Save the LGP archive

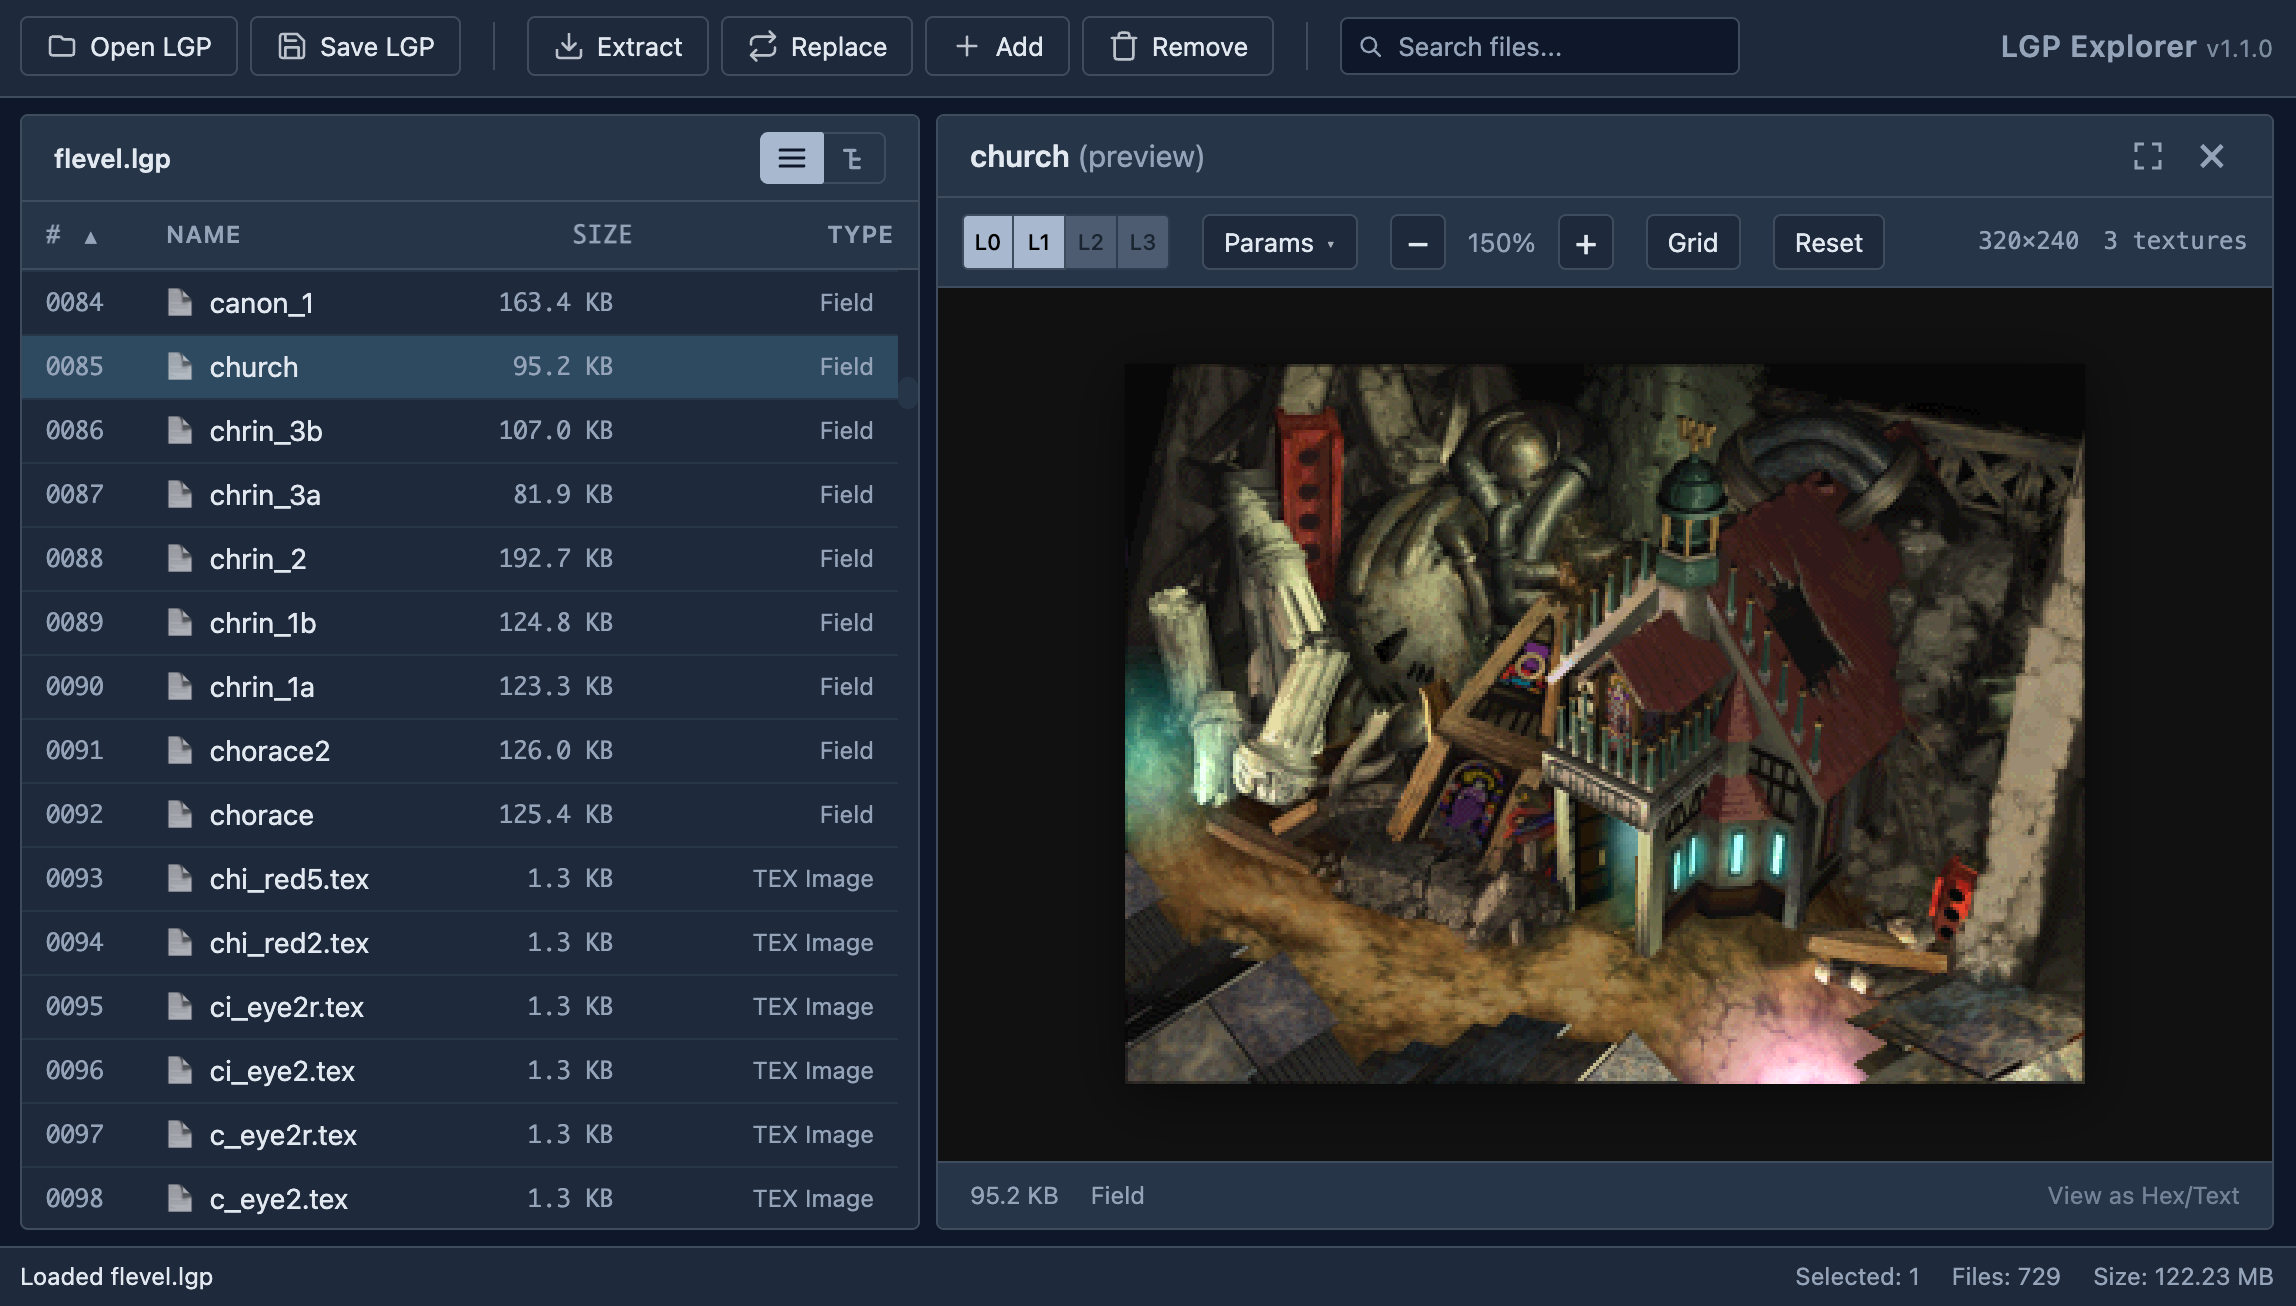pos(355,46)
